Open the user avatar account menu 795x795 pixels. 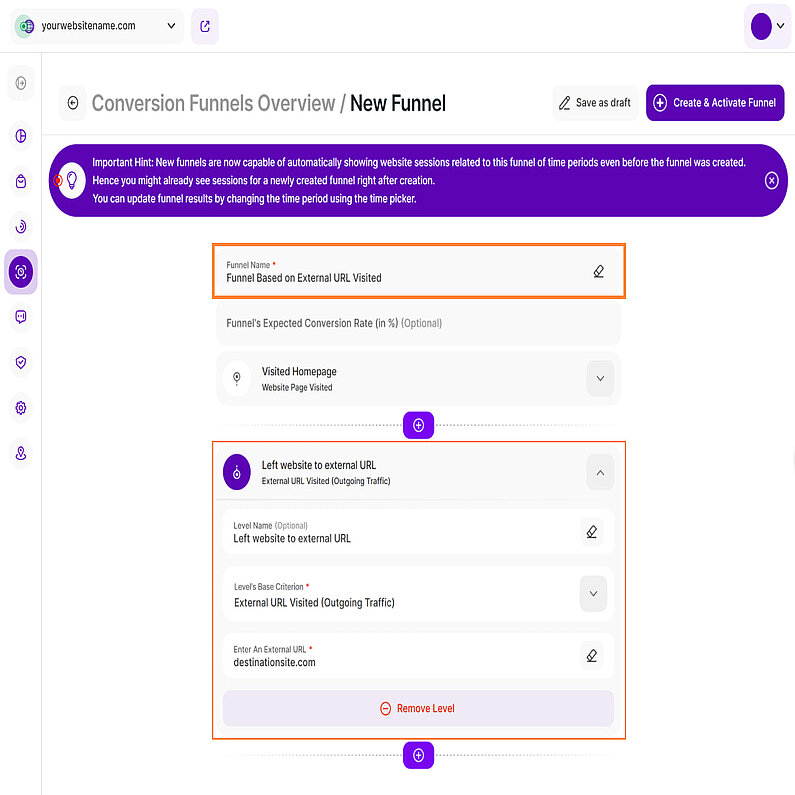click(x=767, y=27)
